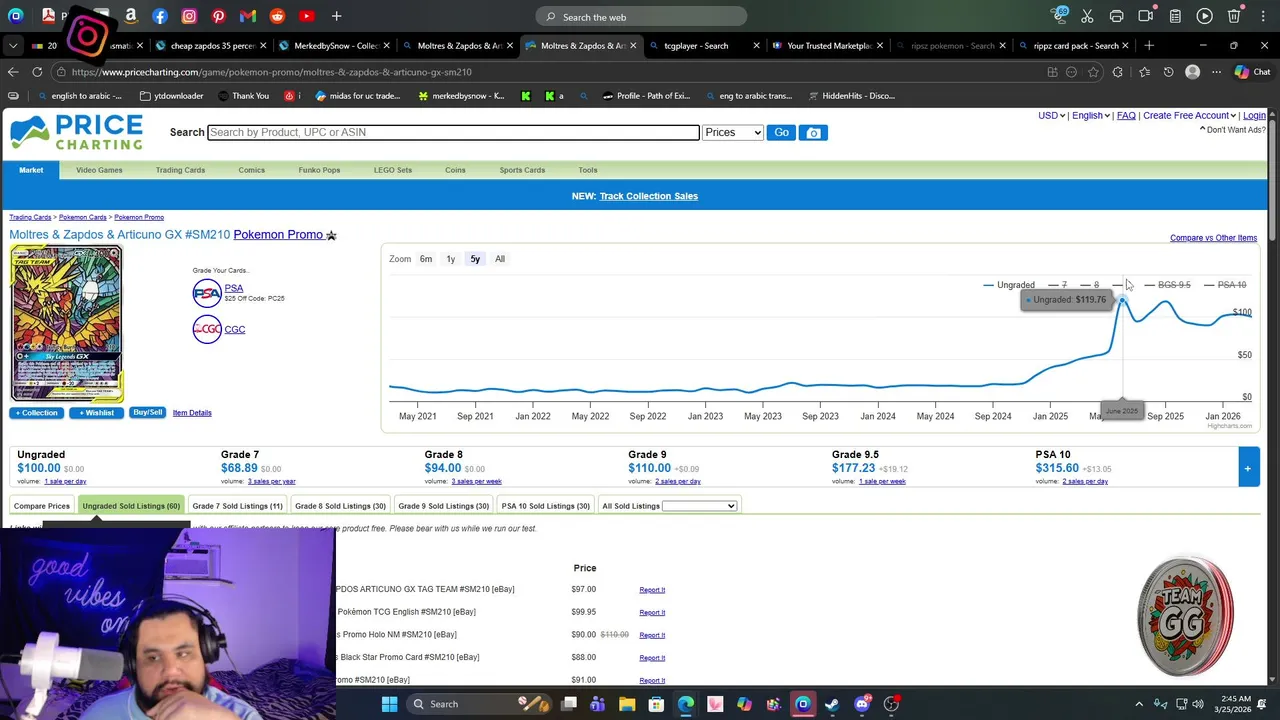Open the USD currency dropdown
Viewport: 1280px width, 720px height.
(x=1051, y=115)
